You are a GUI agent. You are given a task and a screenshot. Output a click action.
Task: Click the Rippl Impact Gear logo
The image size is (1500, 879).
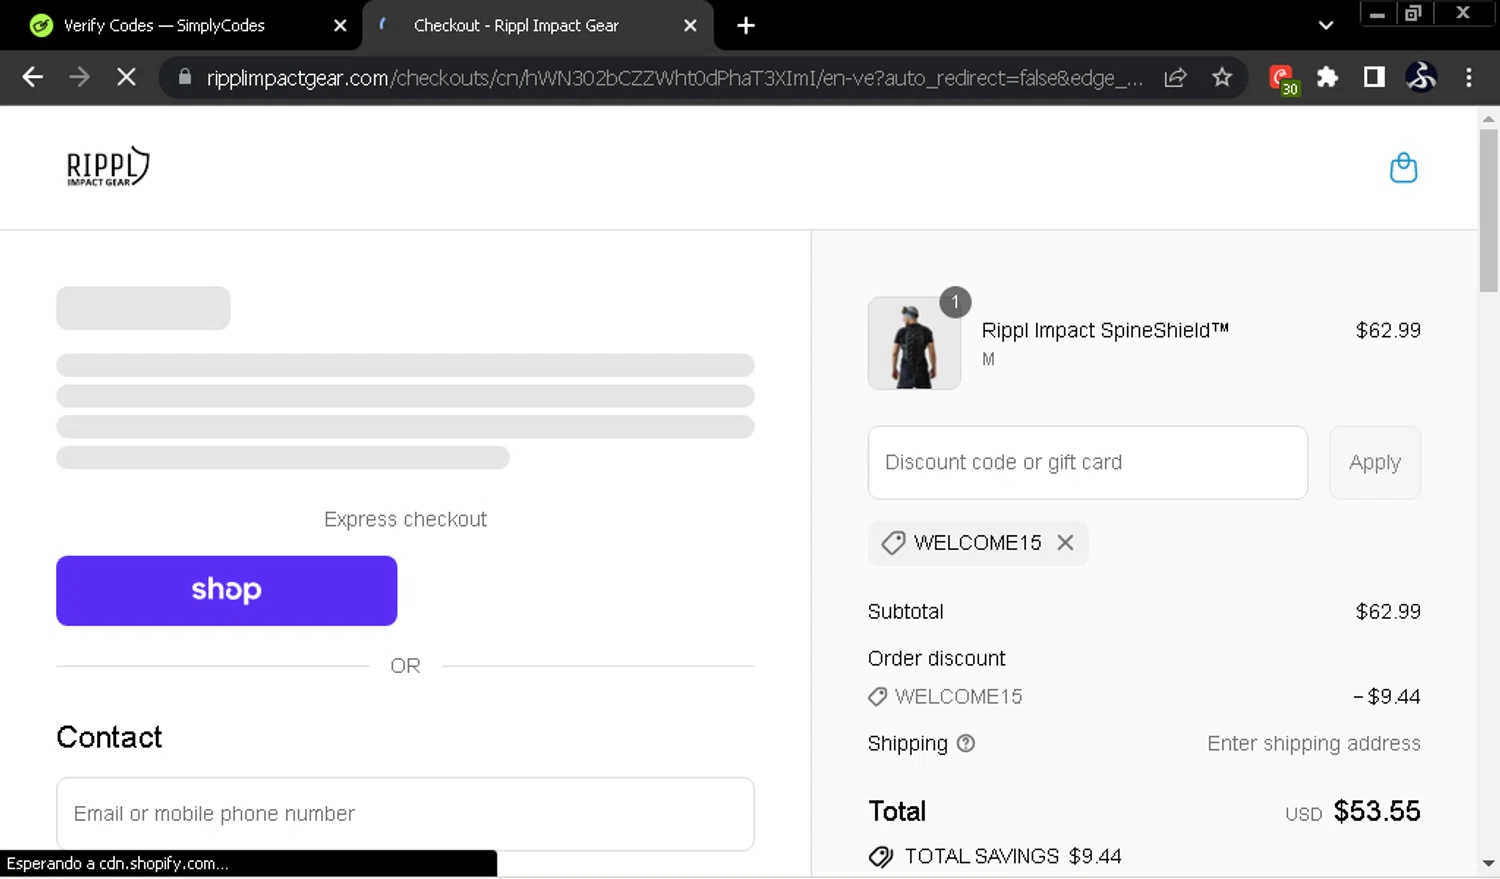click(108, 167)
